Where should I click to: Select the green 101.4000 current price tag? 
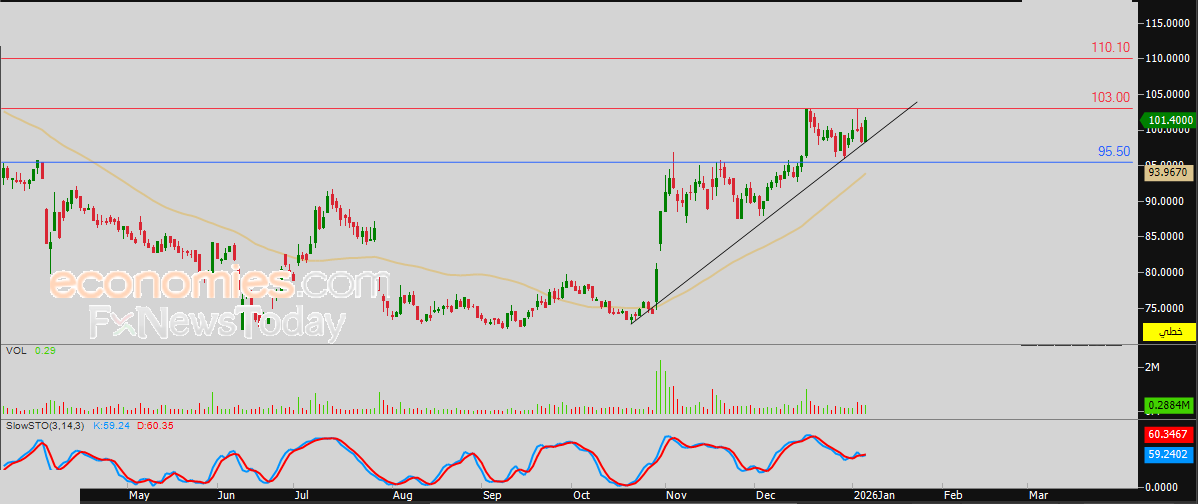(1167, 120)
